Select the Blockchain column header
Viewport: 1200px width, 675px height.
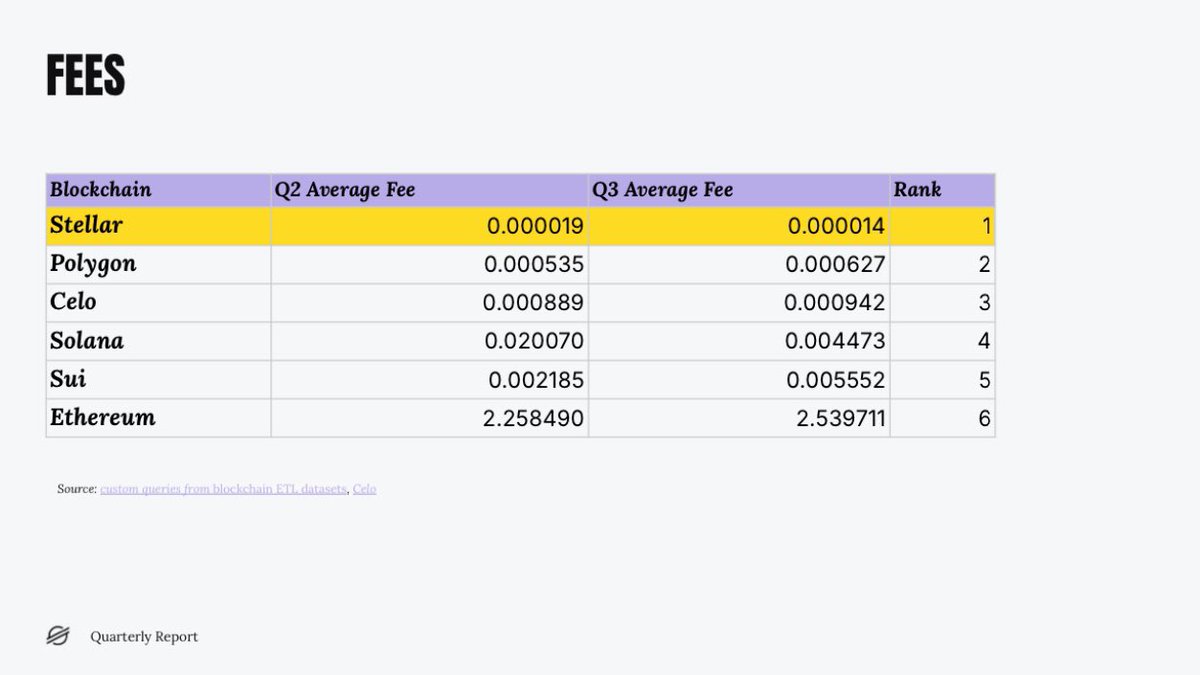click(158, 190)
